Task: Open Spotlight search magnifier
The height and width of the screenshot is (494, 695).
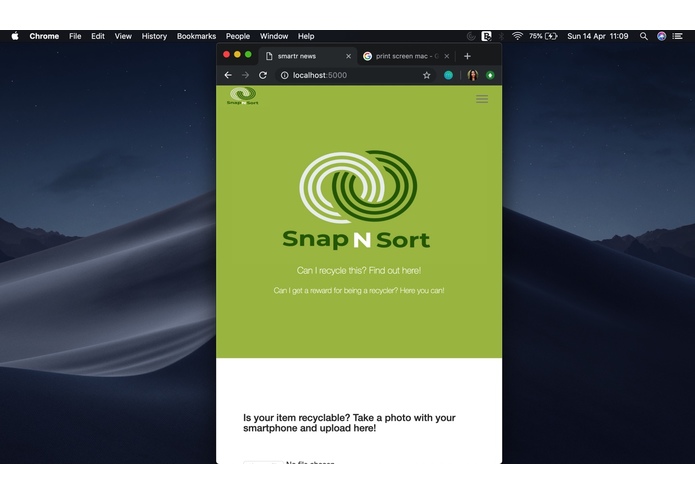Action: click(x=644, y=36)
